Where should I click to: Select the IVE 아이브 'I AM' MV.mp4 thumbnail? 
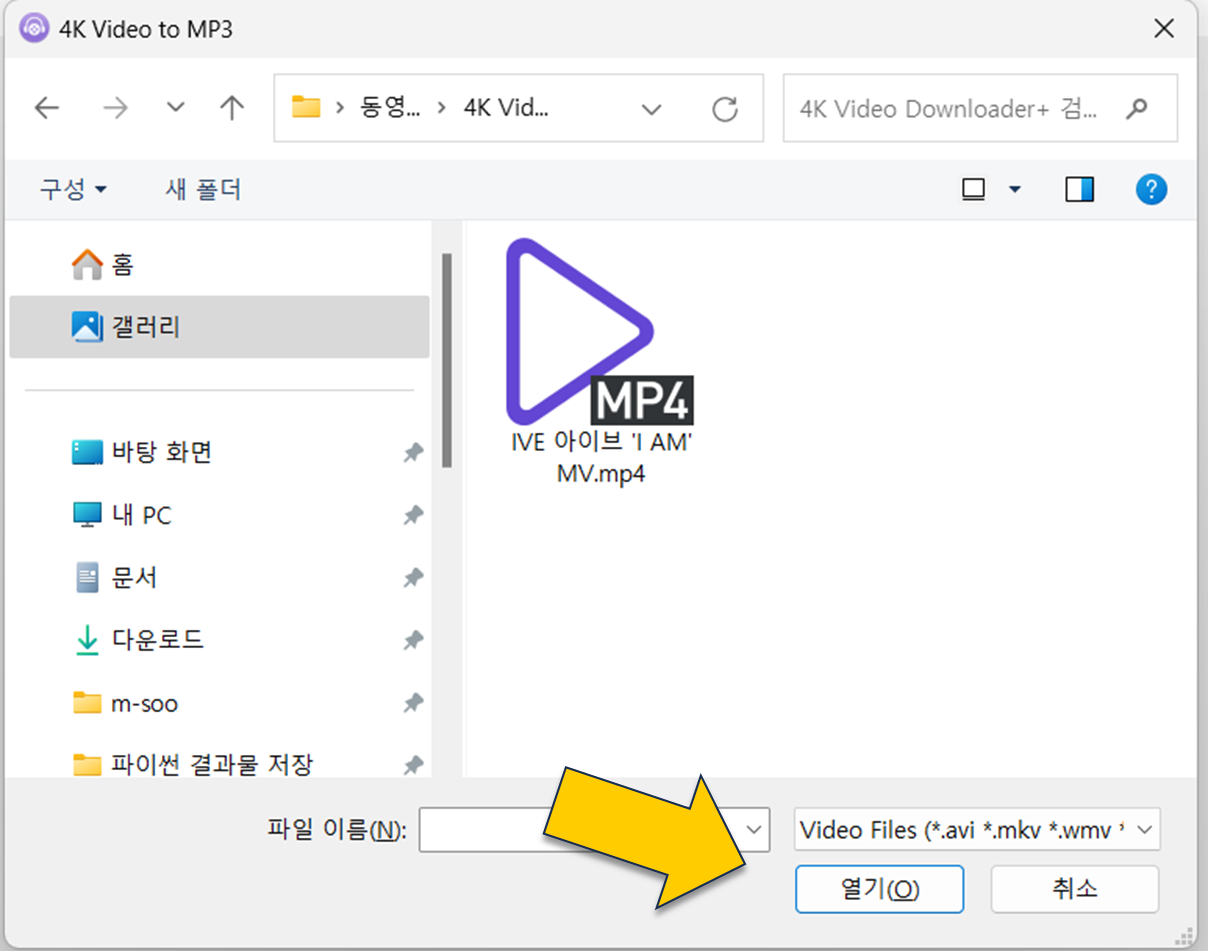[x=598, y=330]
